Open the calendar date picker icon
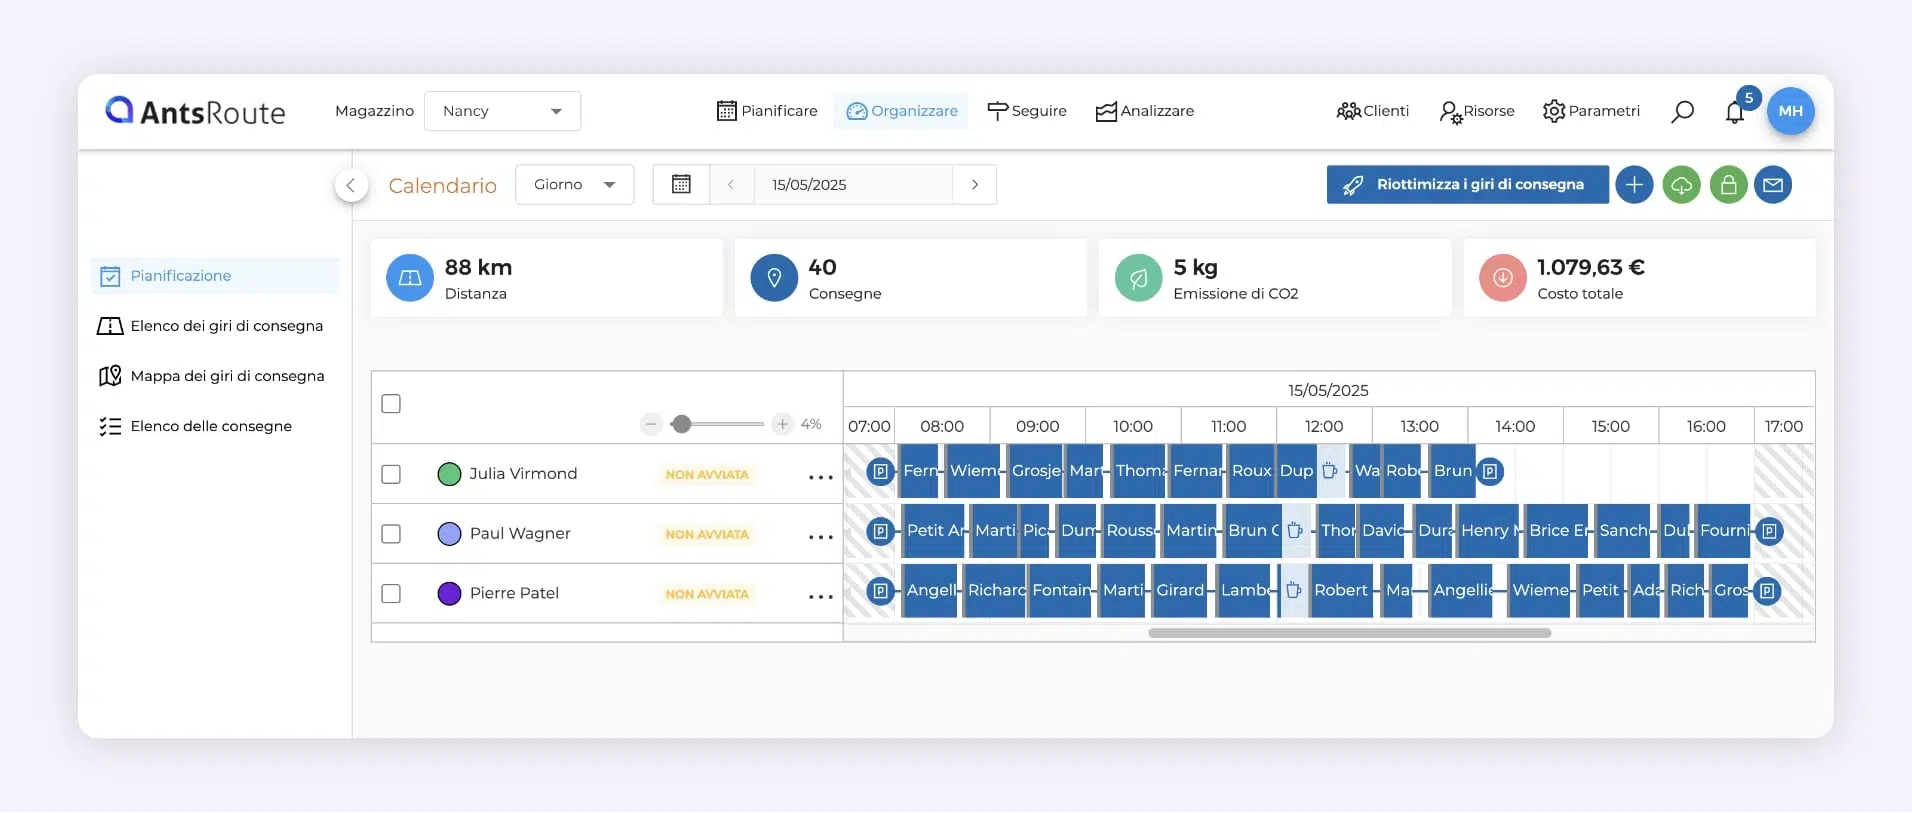Image resolution: width=1912 pixels, height=813 pixels. [681, 185]
